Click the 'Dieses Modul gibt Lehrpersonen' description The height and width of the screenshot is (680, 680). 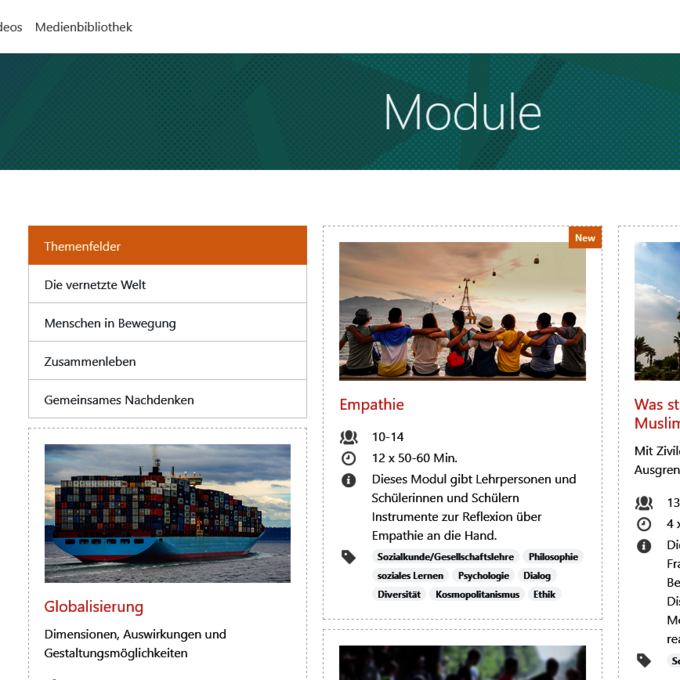(474, 507)
